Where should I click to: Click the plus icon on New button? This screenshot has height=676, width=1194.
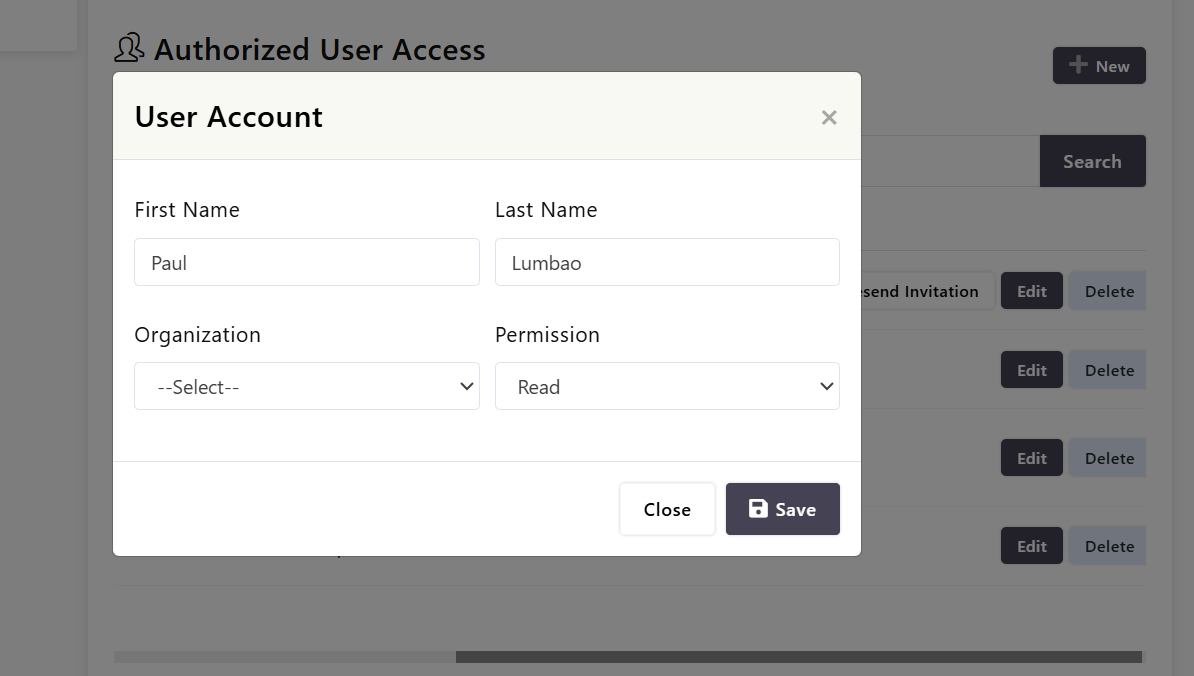pyautogui.click(x=1078, y=65)
